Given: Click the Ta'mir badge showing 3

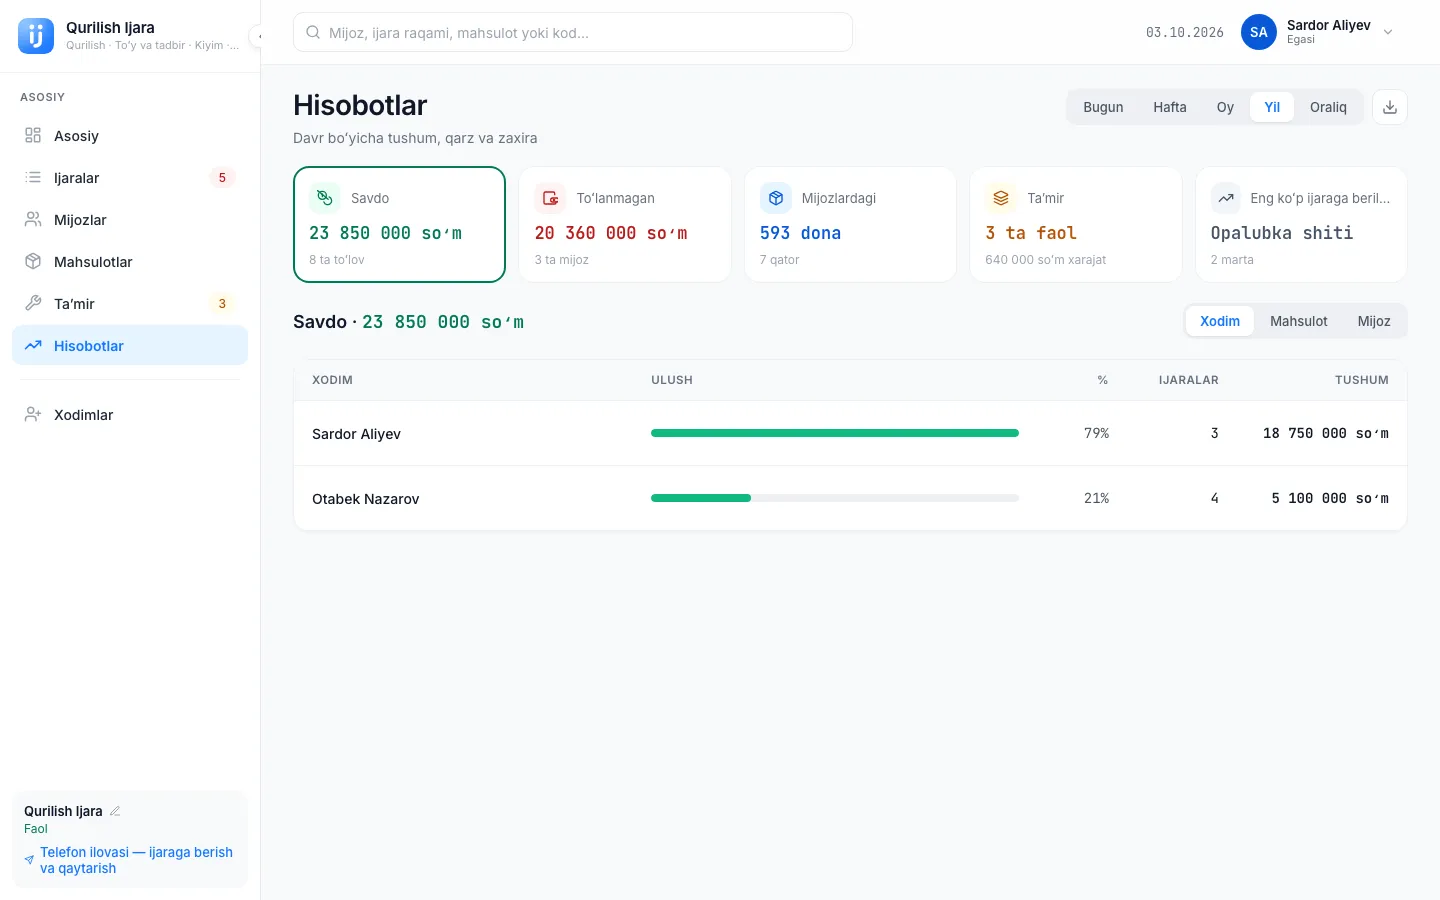Looking at the screenshot, I should pyautogui.click(x=222, y=304).
